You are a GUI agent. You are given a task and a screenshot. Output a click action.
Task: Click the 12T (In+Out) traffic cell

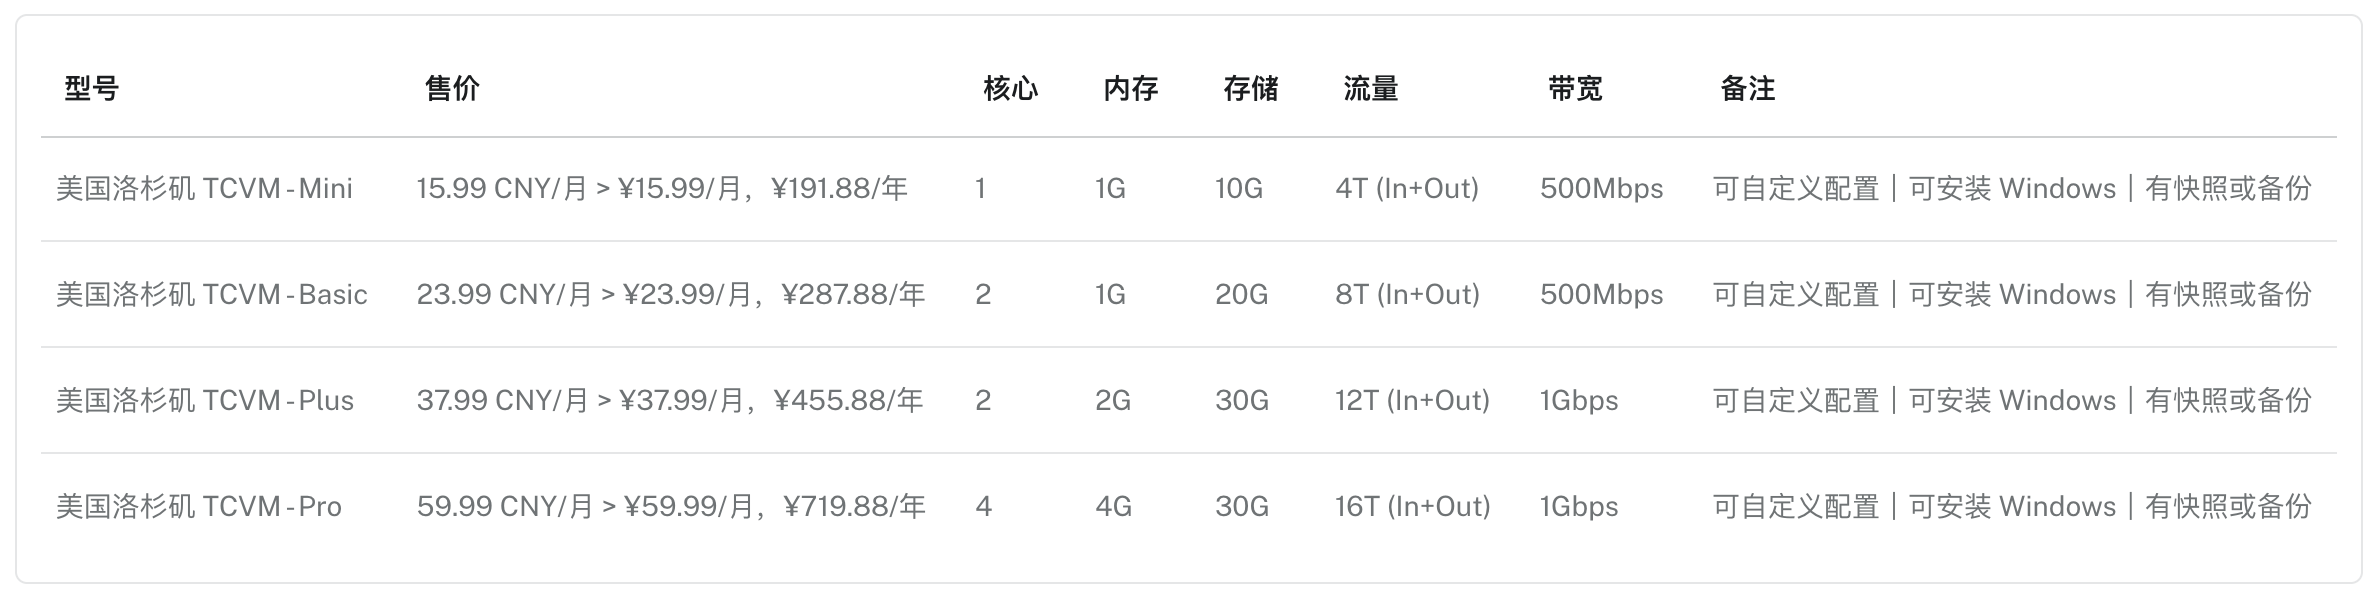pyautogui.click(x=1413, y=401)
